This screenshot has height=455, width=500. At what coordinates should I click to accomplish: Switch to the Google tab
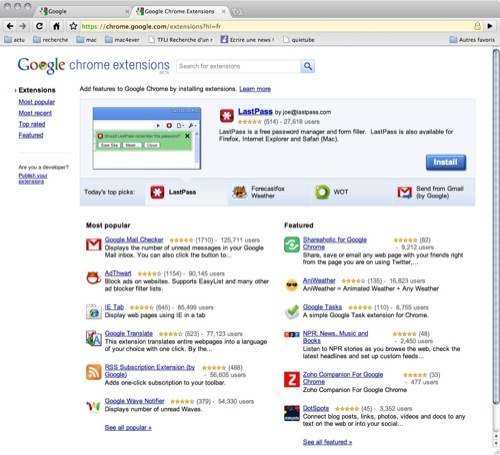point(82,11)
